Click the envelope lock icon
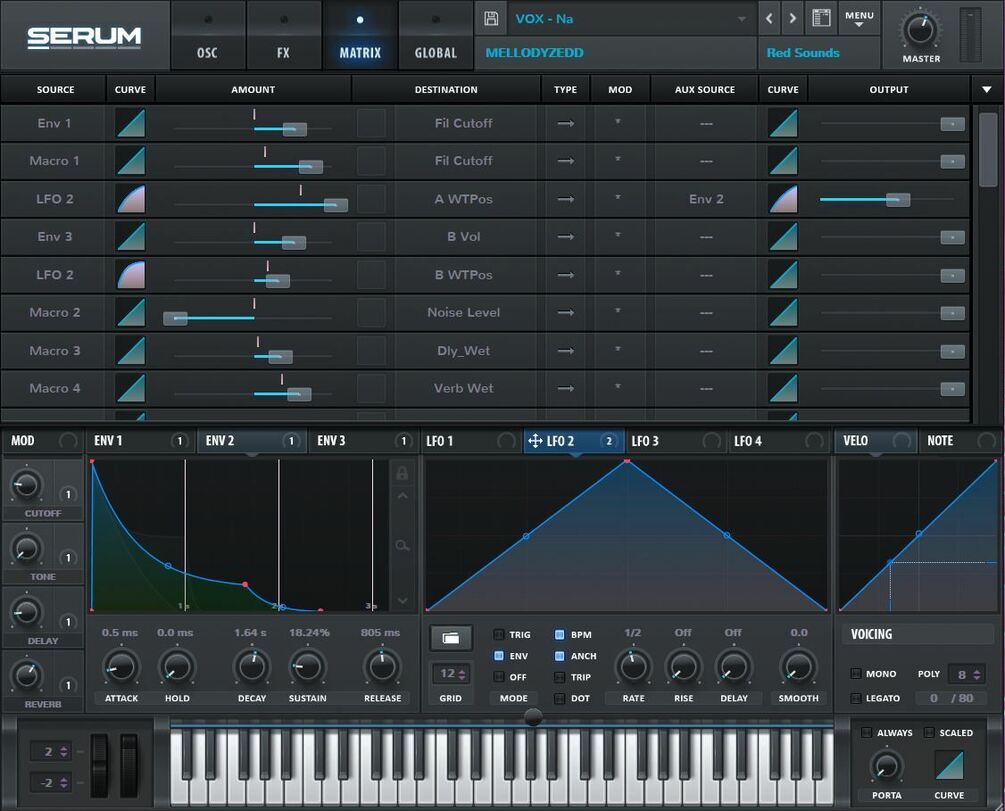 click(403, 473)
